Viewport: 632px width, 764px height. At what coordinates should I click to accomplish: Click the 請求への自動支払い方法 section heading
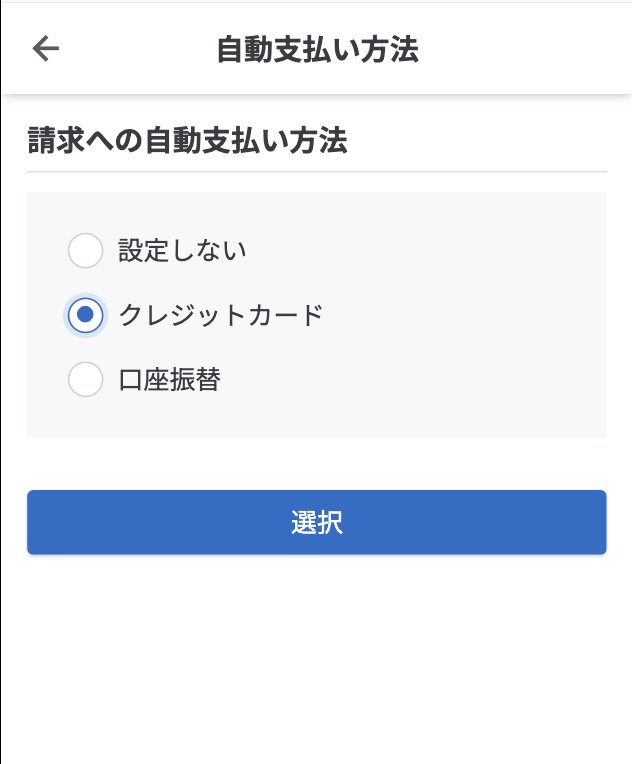tap(187, 141)
